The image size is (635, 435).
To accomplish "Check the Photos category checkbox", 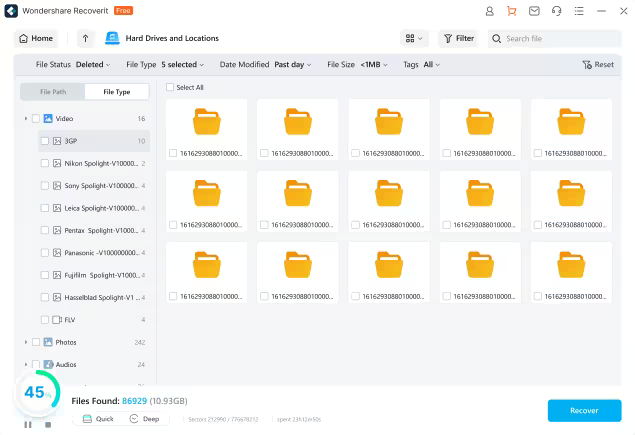I will pos(36,342).
